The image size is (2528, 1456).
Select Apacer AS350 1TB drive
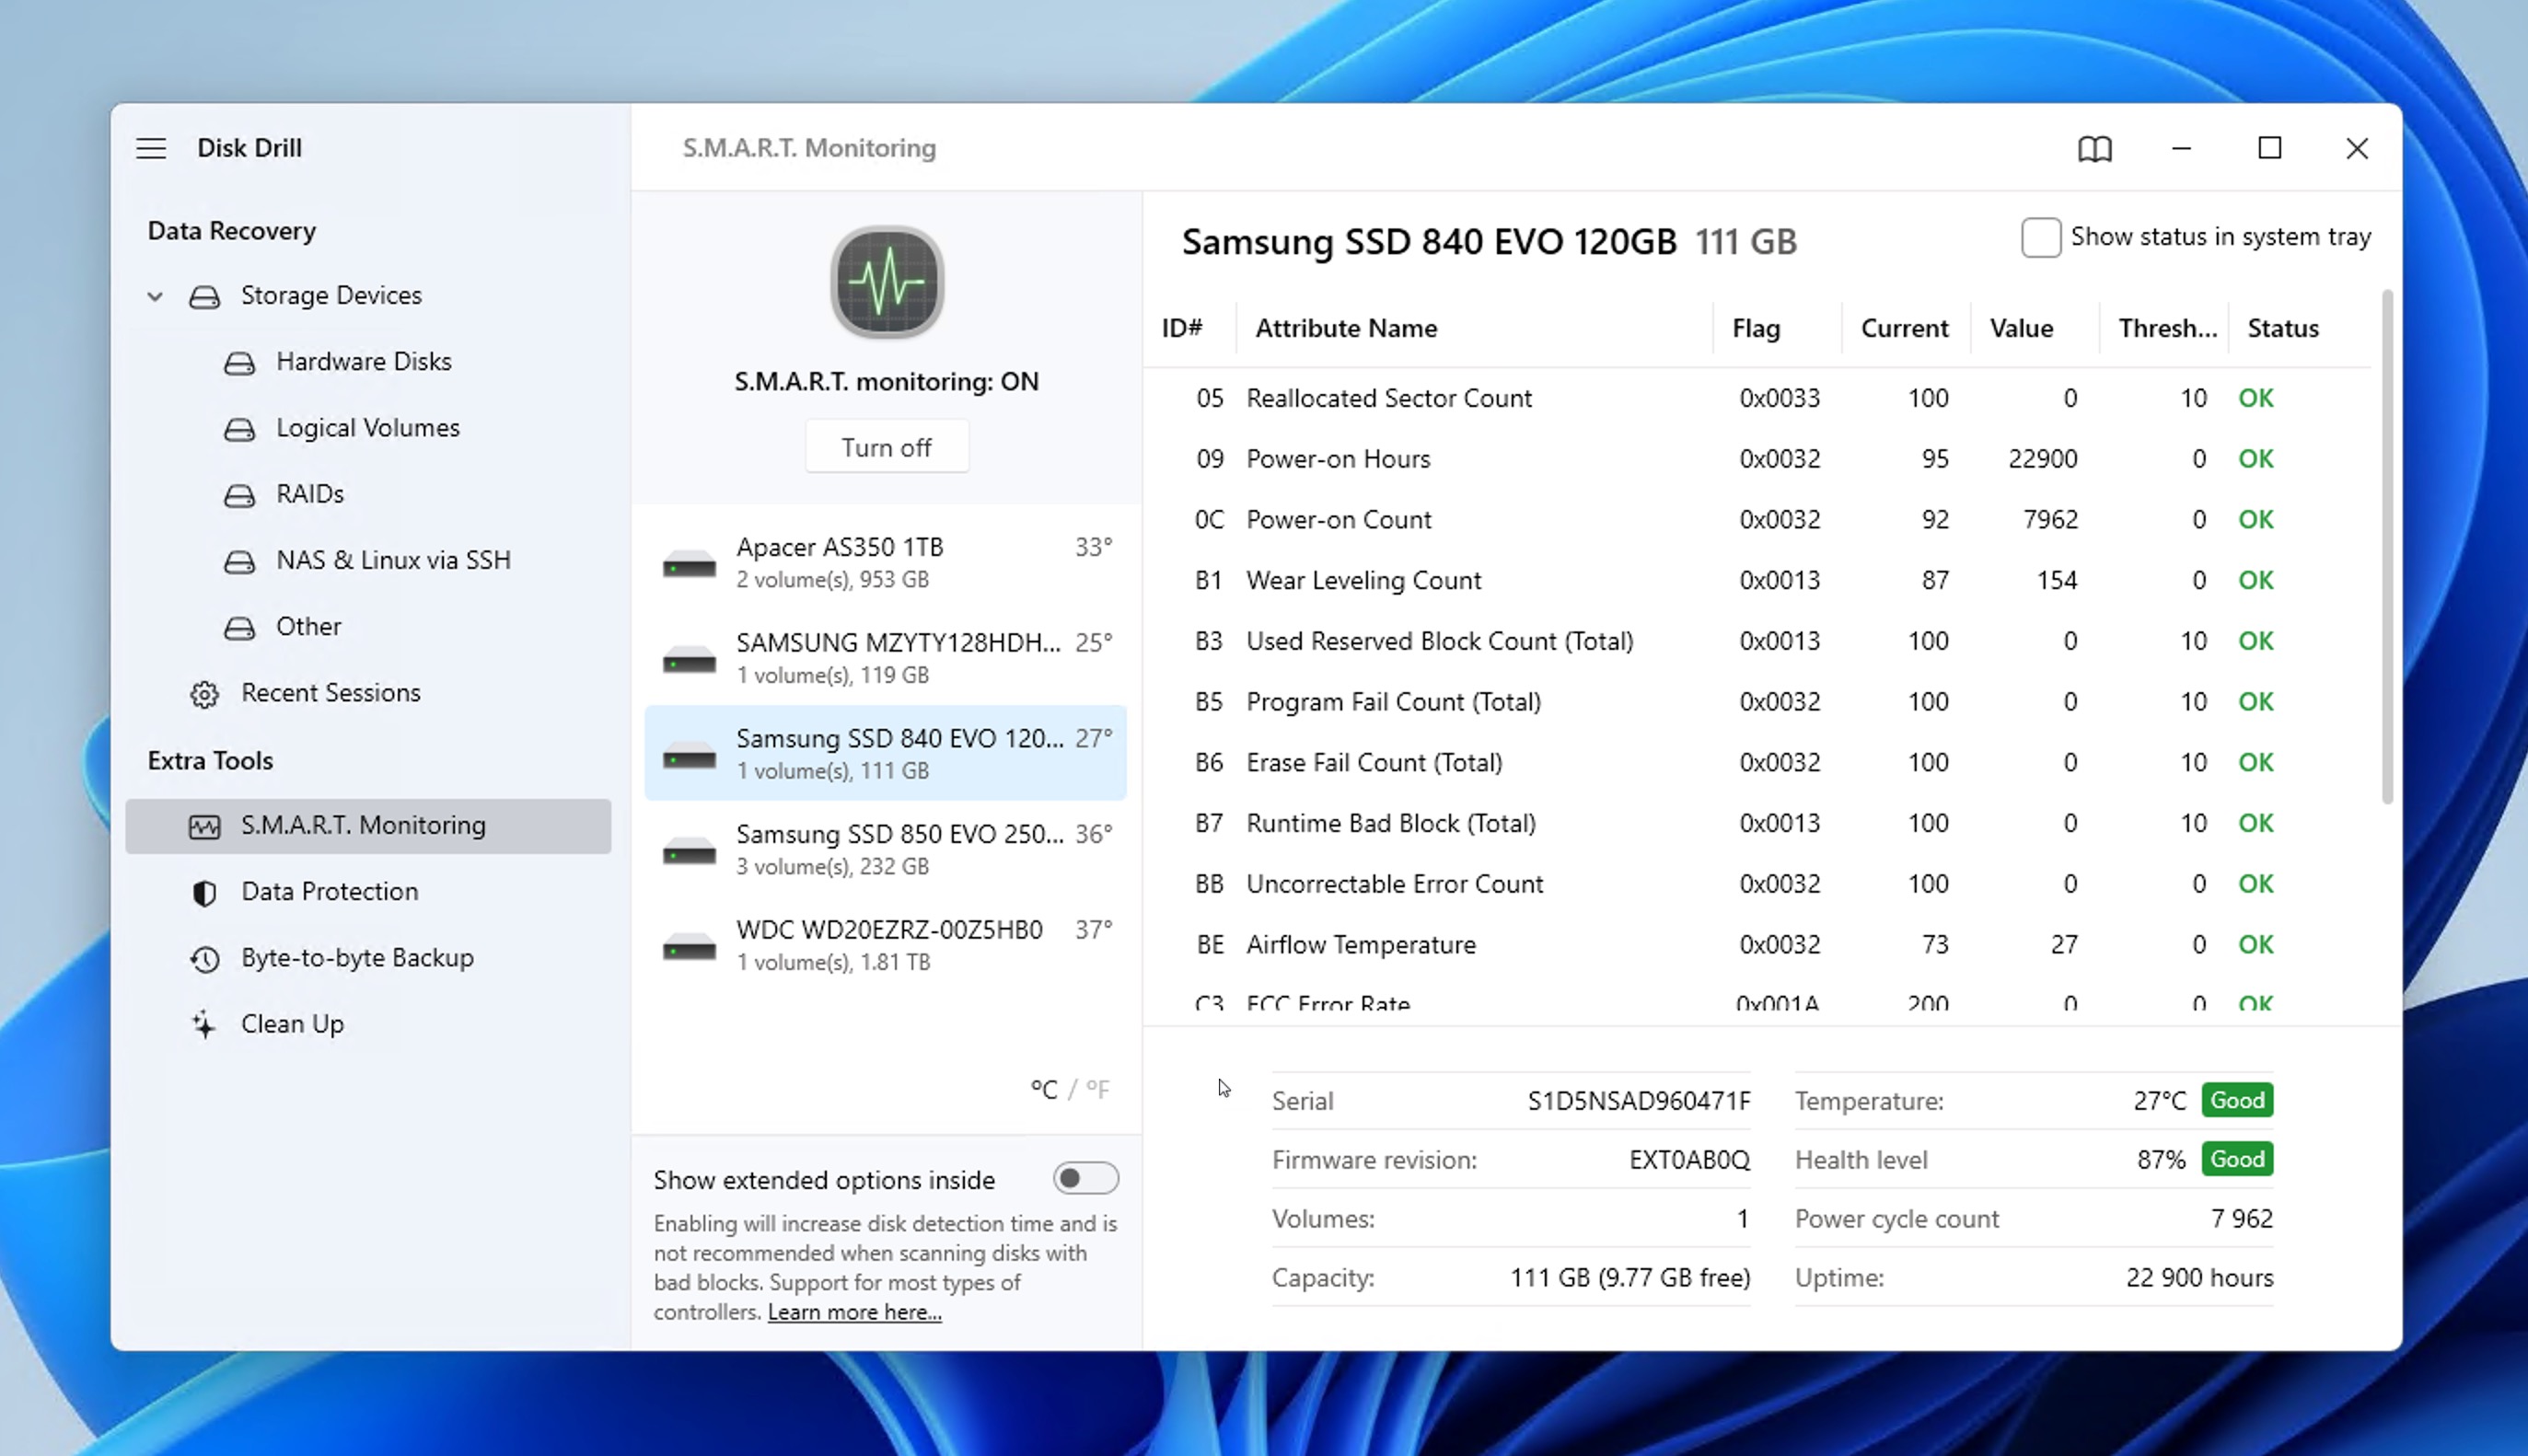tap(885, 562)
